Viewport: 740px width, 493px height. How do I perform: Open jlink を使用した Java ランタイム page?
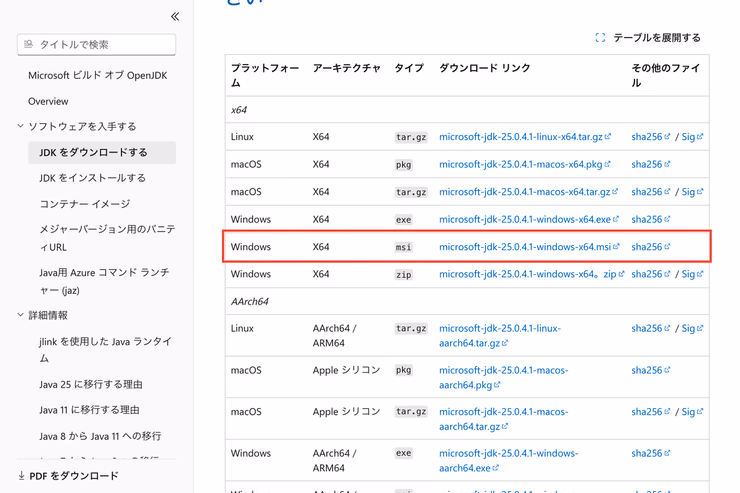(x=105, y=350)
